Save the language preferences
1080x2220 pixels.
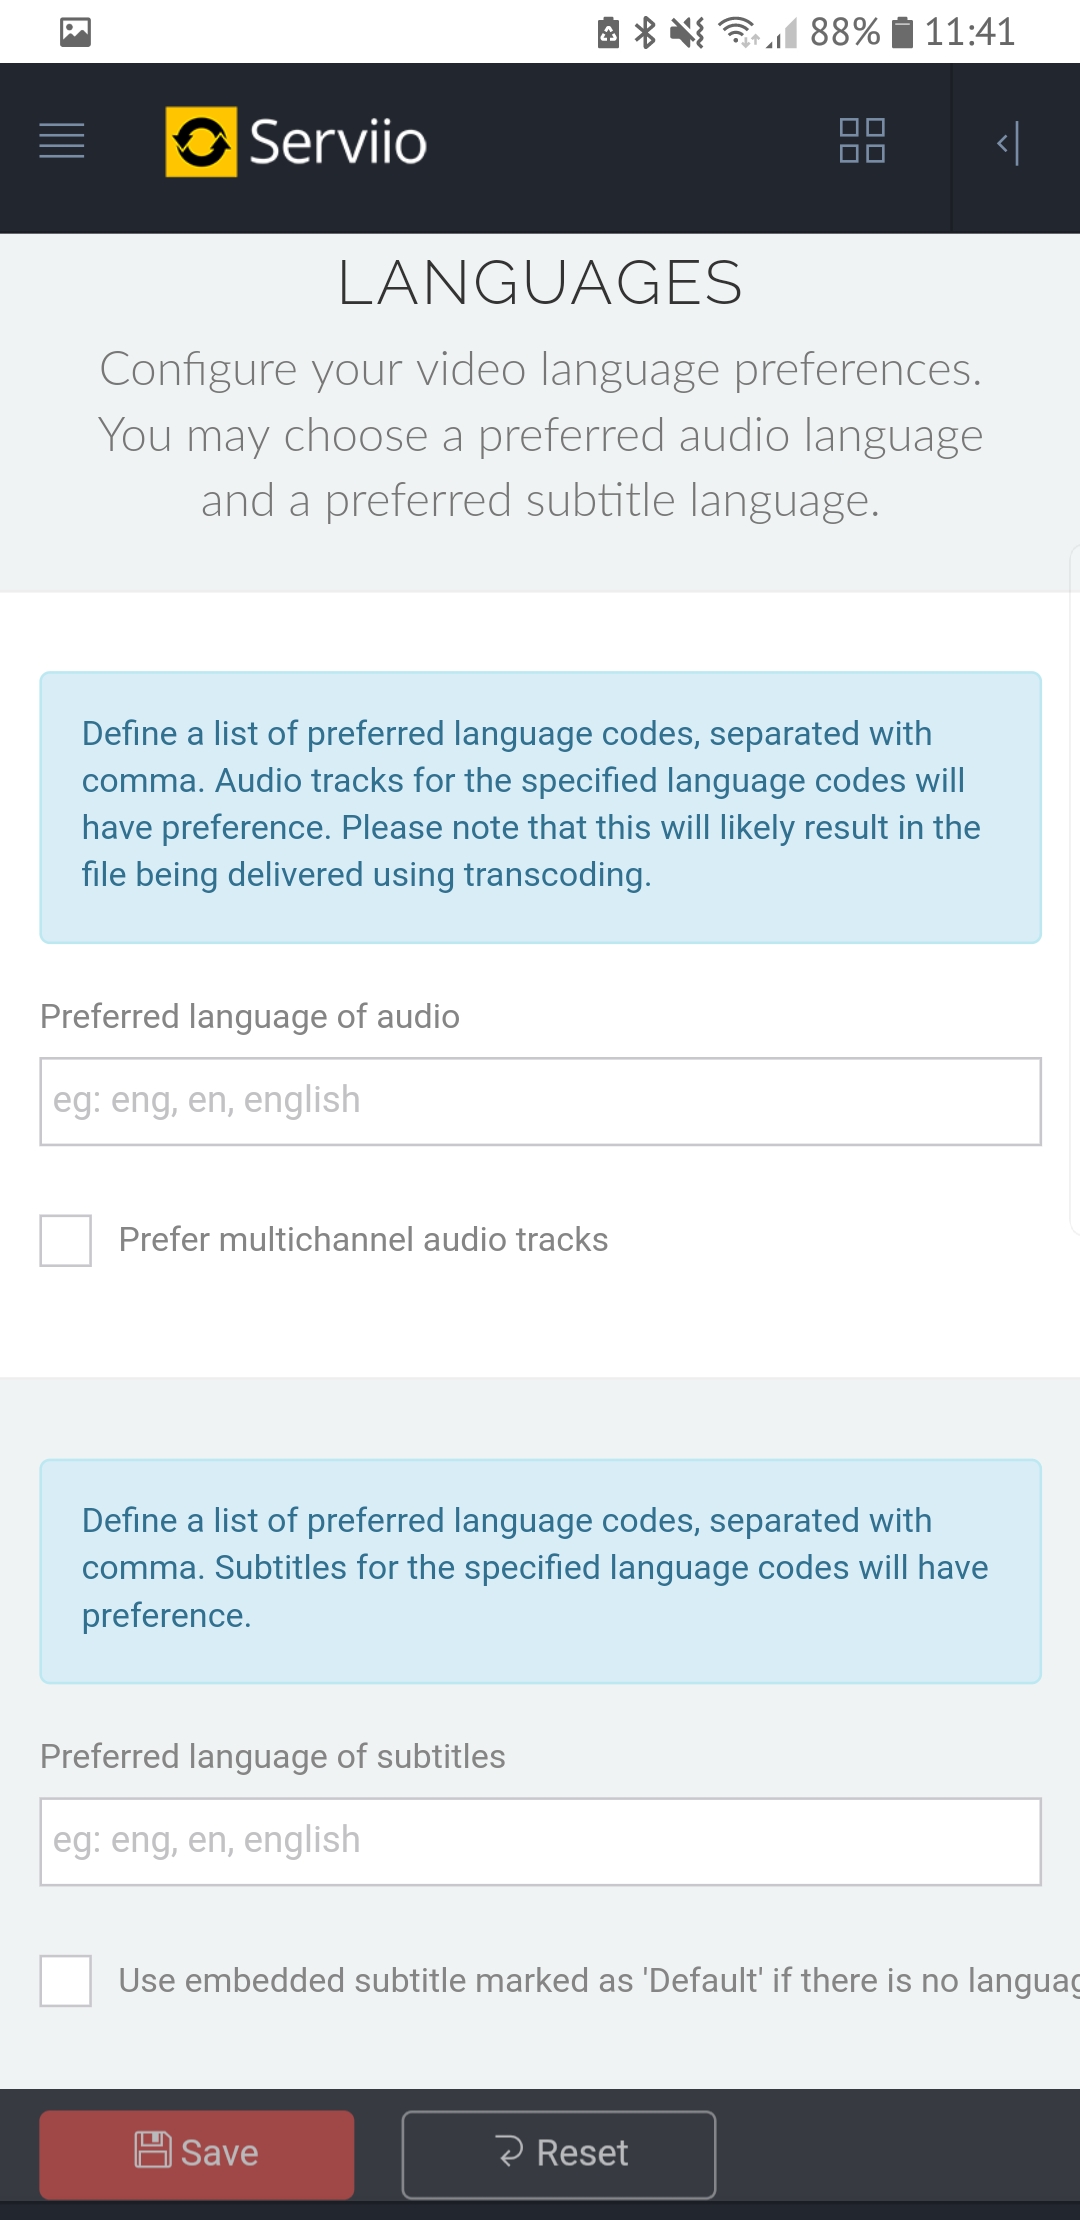point(197,2154)
